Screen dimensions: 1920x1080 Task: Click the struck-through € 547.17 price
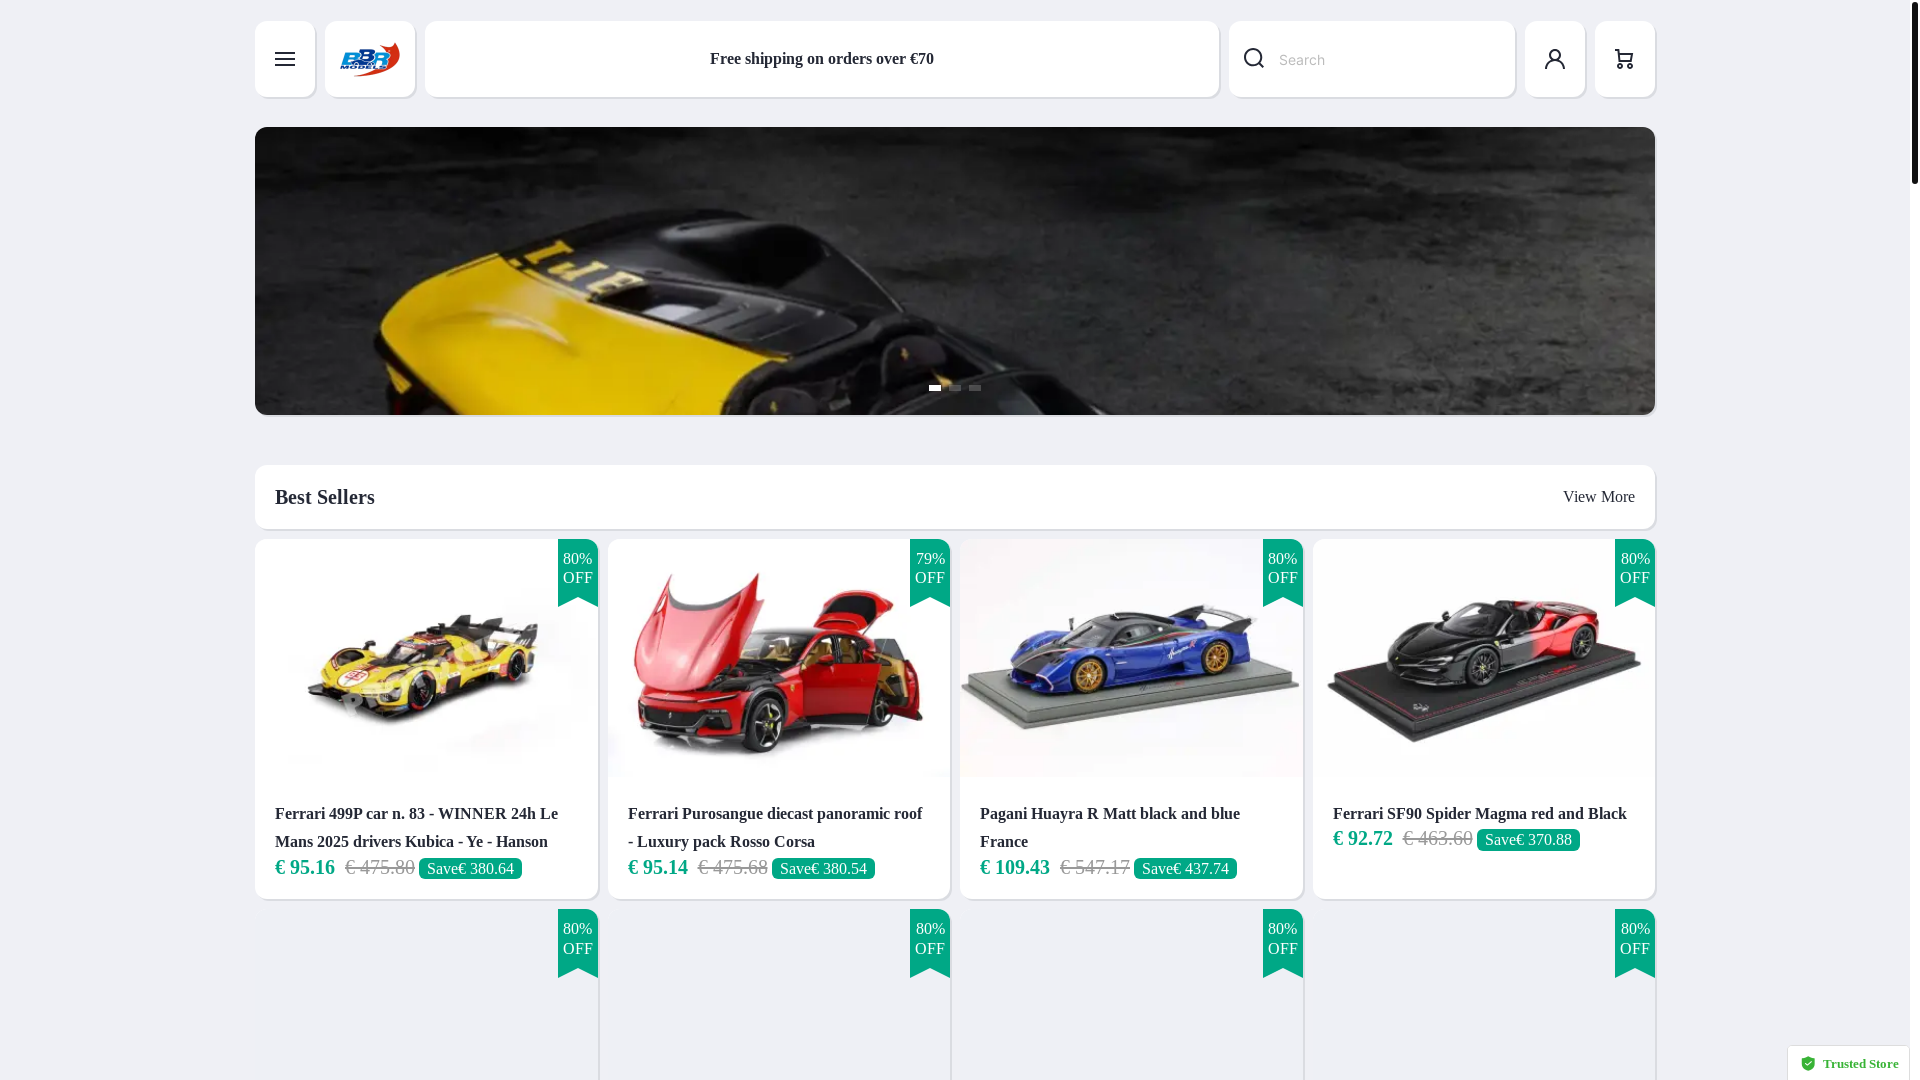(x=1095, y=867)
